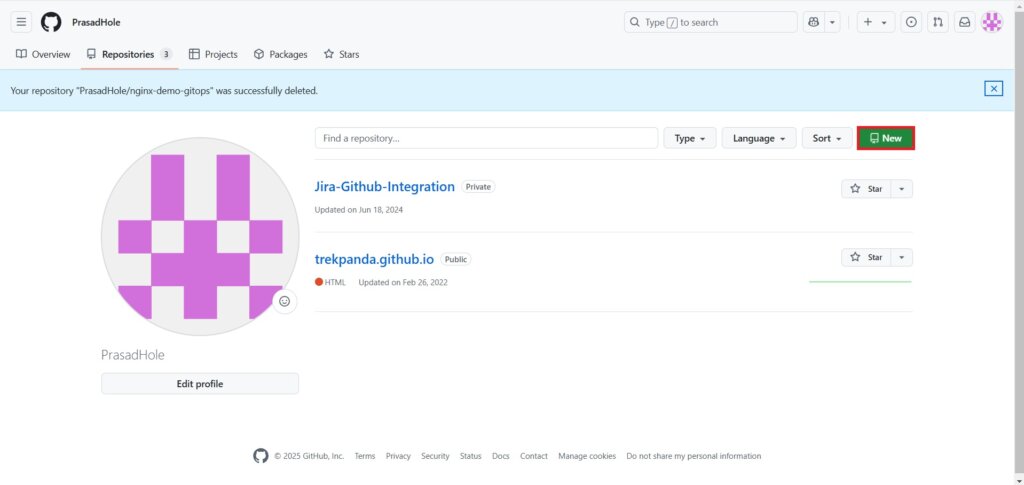Open the Projects tab
Screen dimensions: 1024x485
tap(213, 54)
